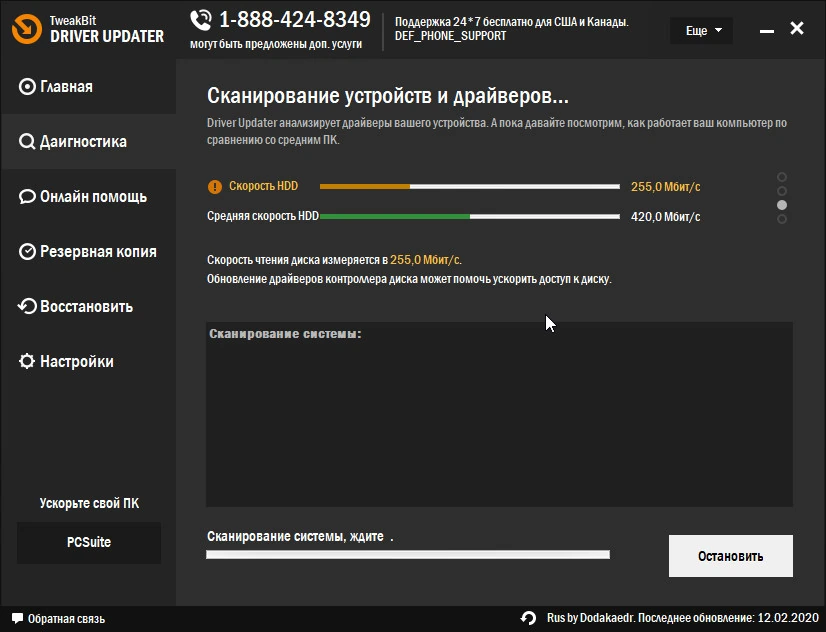Click the Обратная связь speech bubble icon
Screen dimensions: 826x632
pyautogui.click(x=17, y=618)
